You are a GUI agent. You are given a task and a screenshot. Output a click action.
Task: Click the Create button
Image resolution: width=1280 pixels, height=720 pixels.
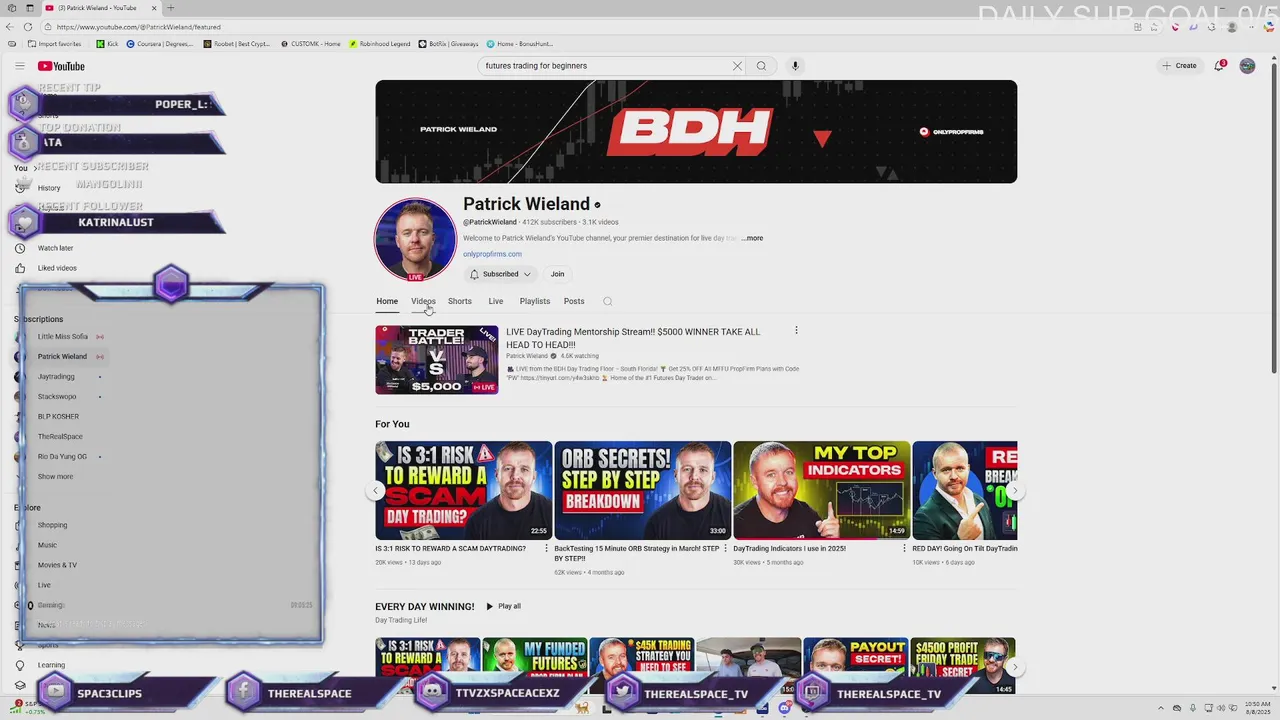[x=1179, y=66]
